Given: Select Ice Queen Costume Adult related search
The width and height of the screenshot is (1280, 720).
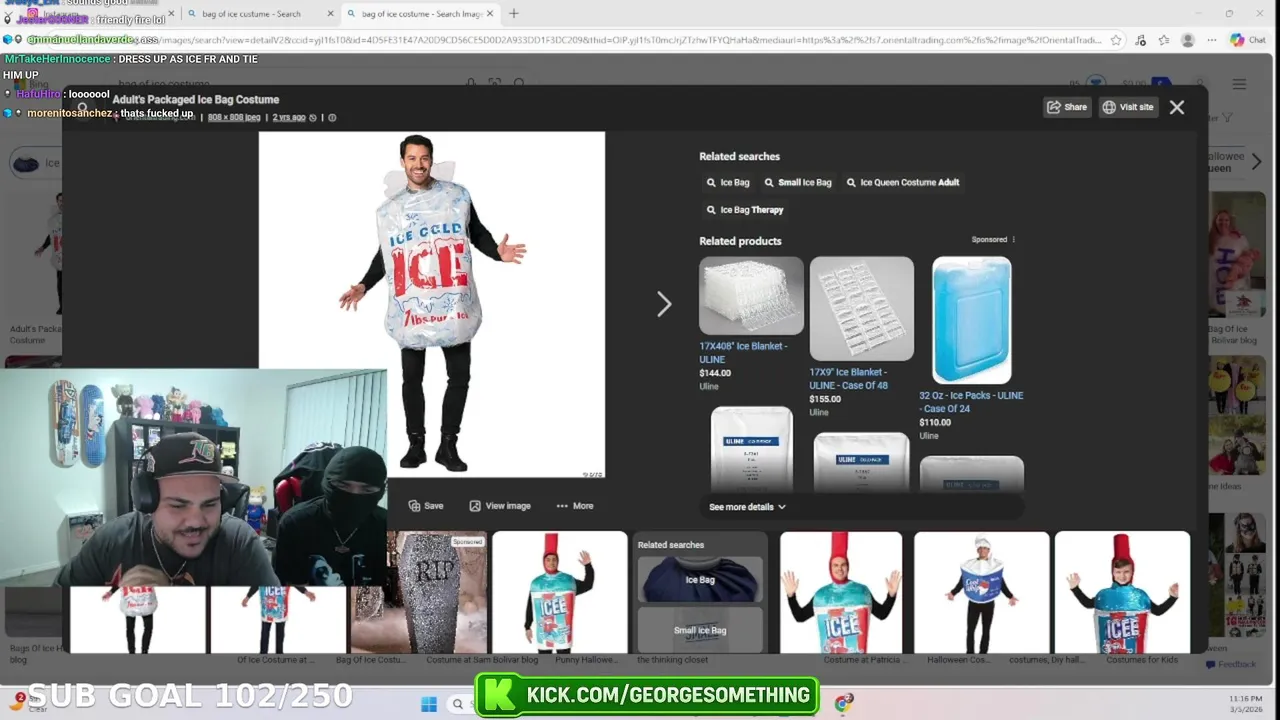Looking at the screenshot, I should click(x=903, y=183).
